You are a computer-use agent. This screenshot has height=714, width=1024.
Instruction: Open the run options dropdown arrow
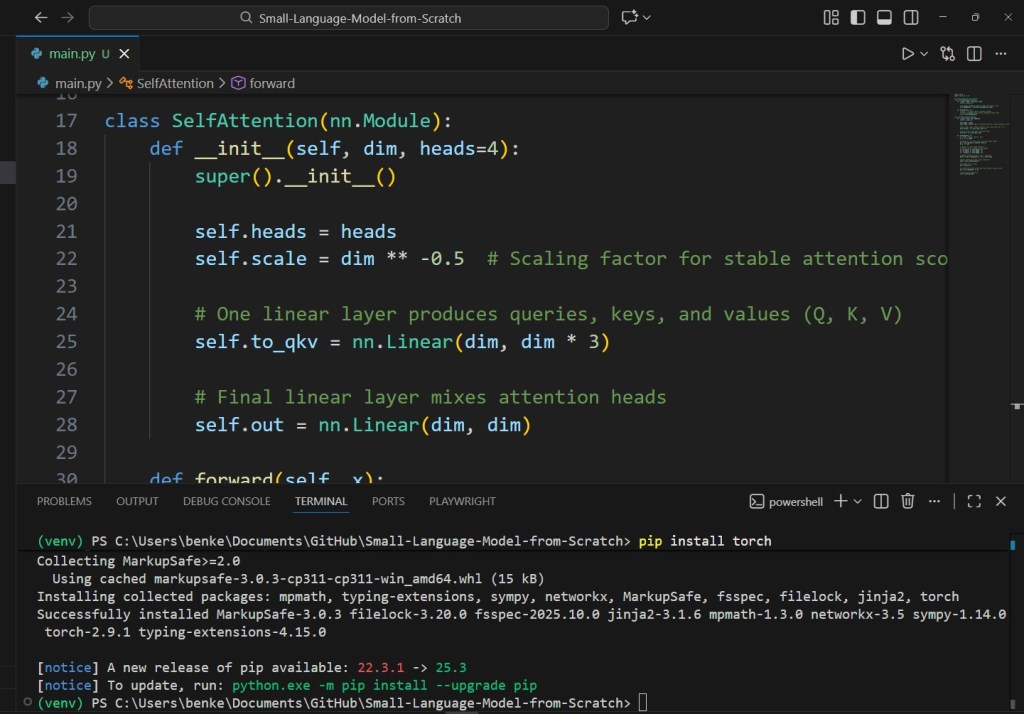(x=923, y=54)
